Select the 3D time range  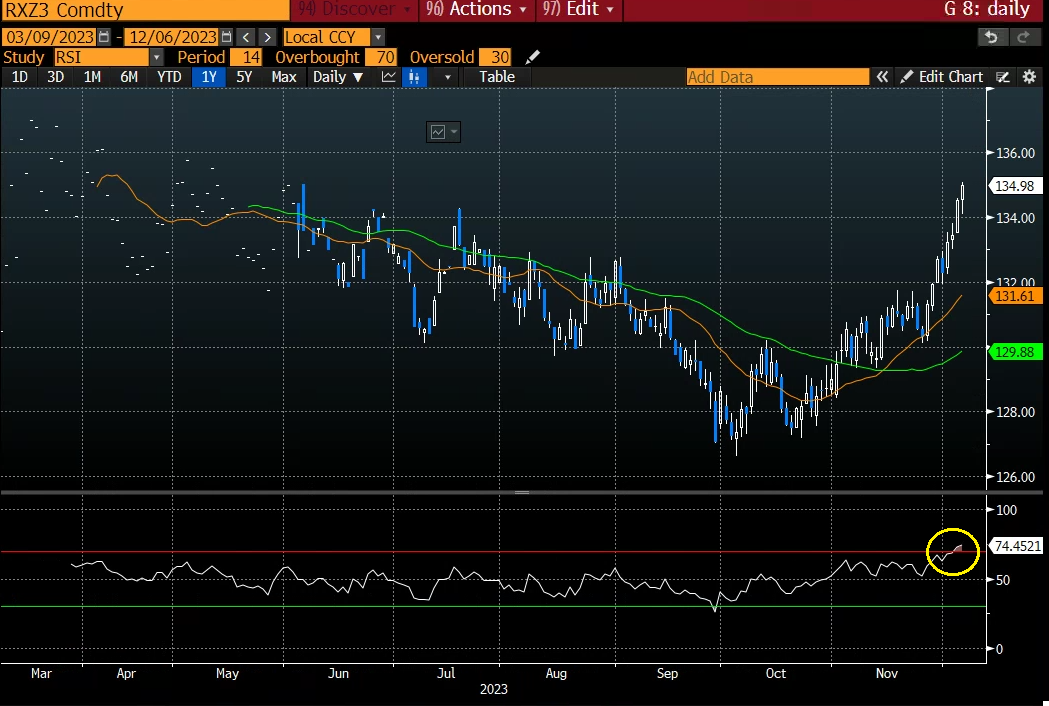pyautogui.click(x=56, y=77)
